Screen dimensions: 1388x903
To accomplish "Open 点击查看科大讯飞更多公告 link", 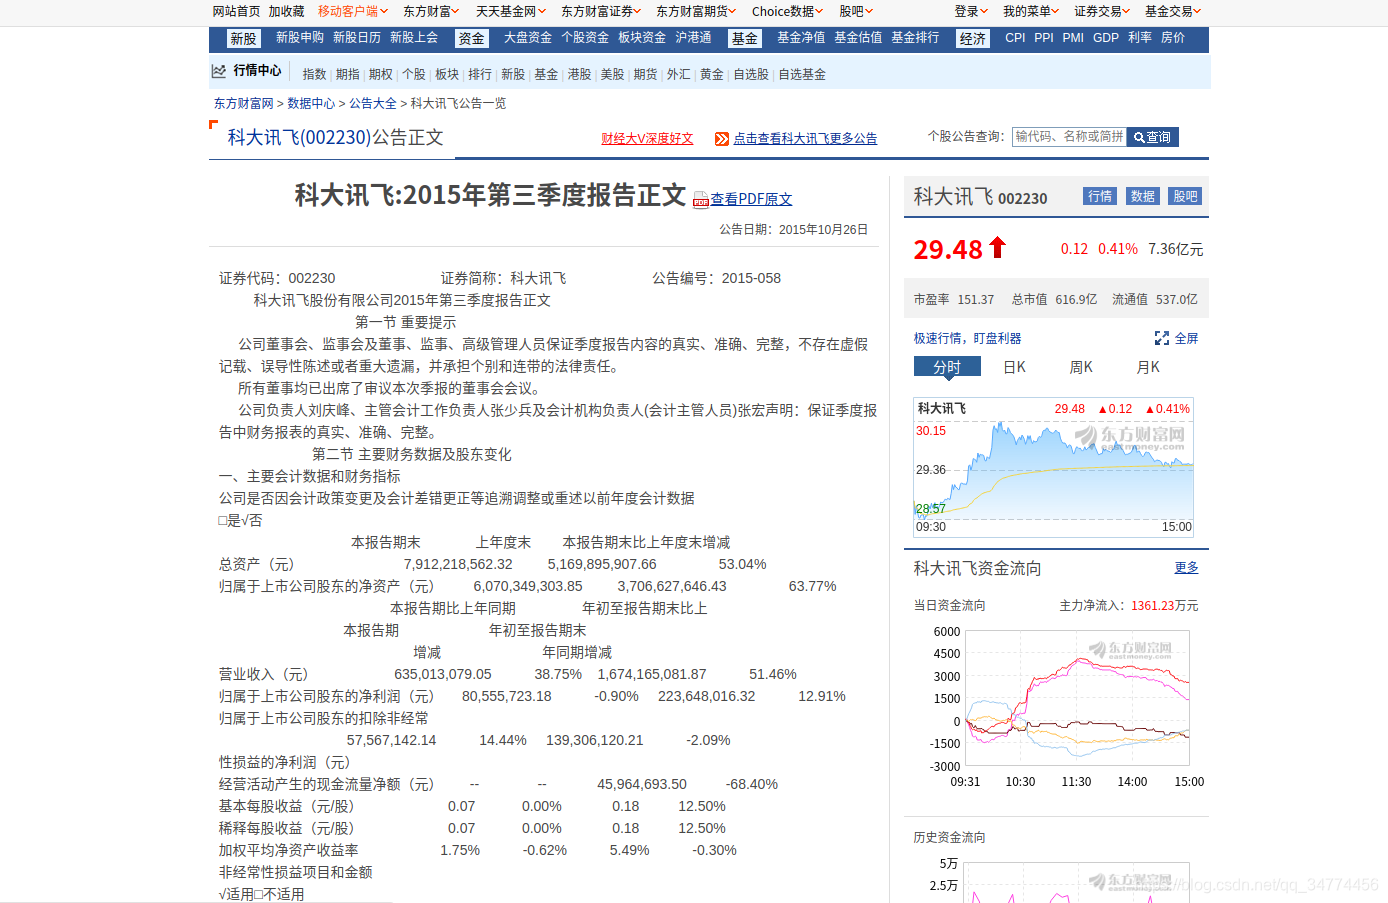I will pyautogui.click(x=805, y=139).
